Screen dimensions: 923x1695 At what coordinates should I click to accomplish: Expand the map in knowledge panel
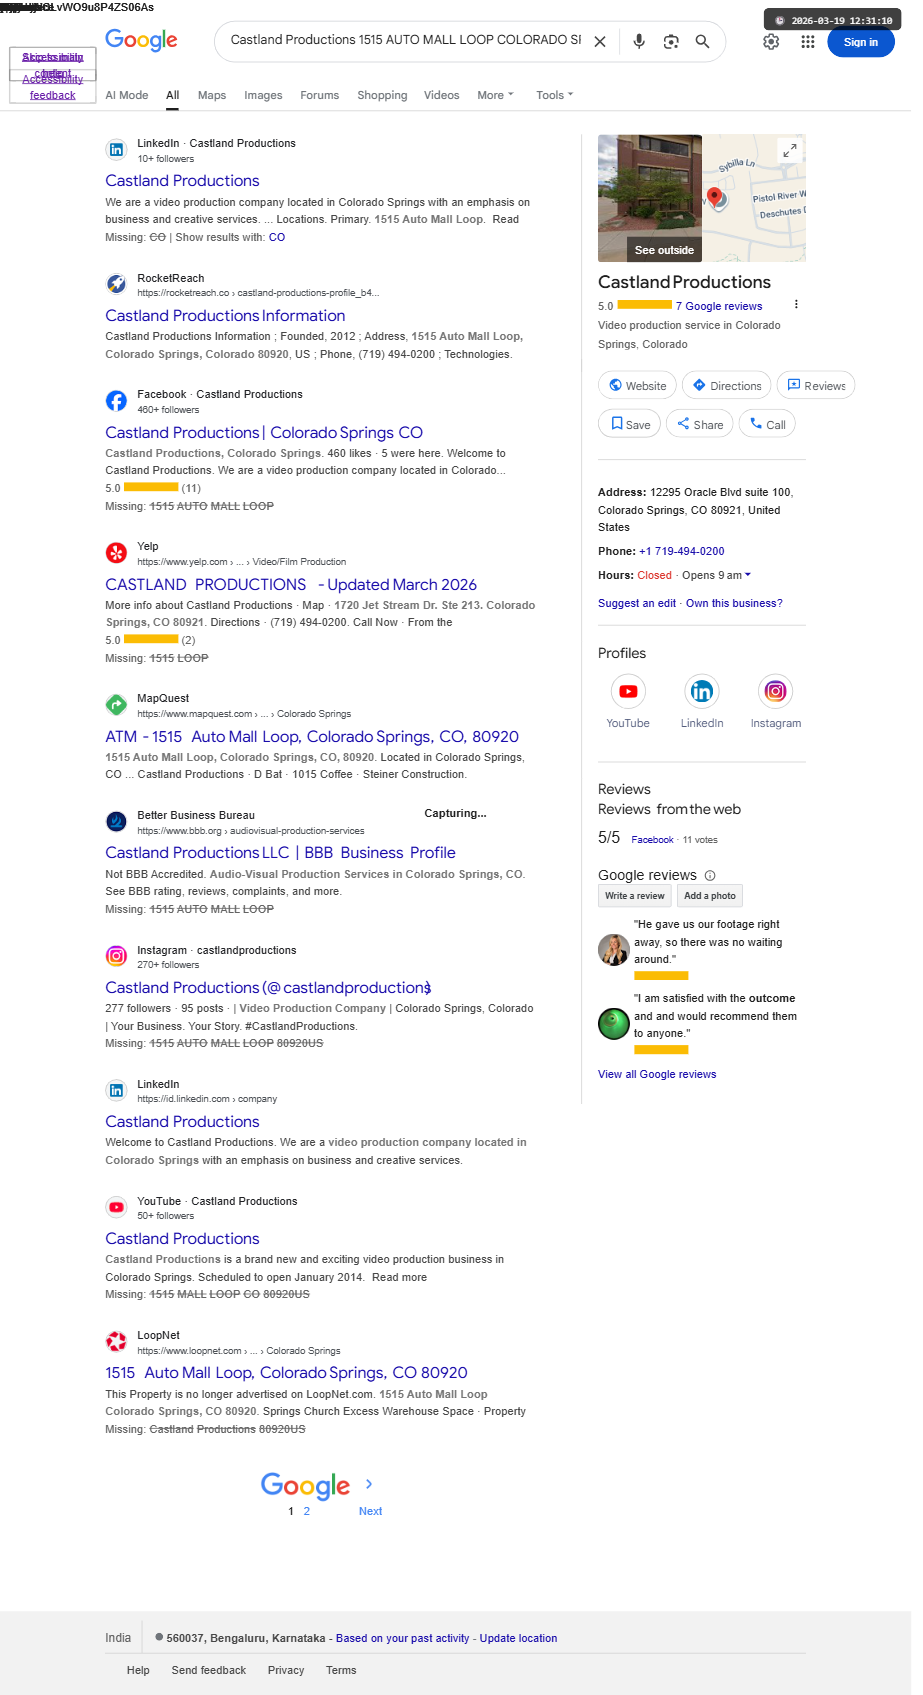click(789, 150)
